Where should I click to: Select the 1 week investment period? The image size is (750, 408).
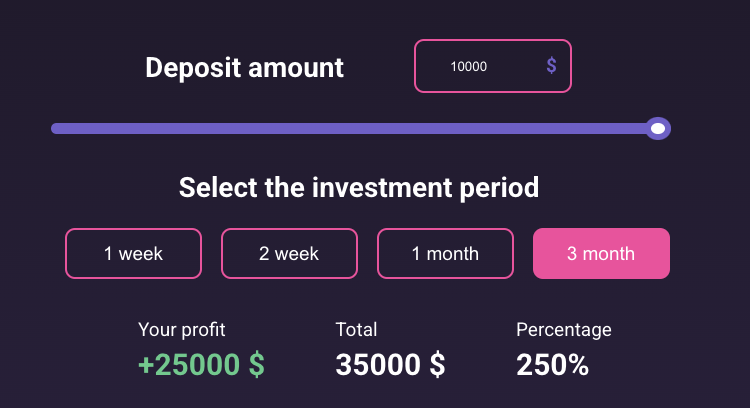[133, 254]
